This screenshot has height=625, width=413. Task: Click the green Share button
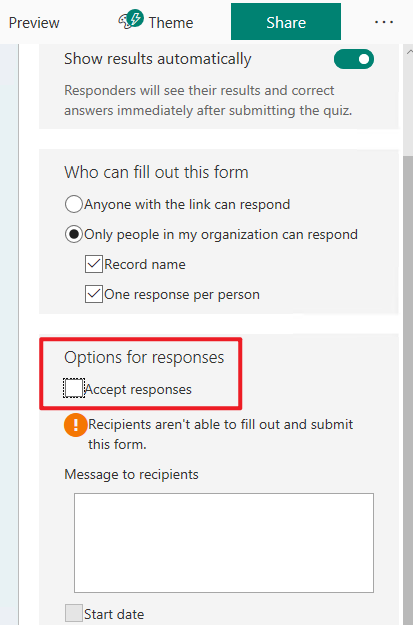[x=286, y=22]
